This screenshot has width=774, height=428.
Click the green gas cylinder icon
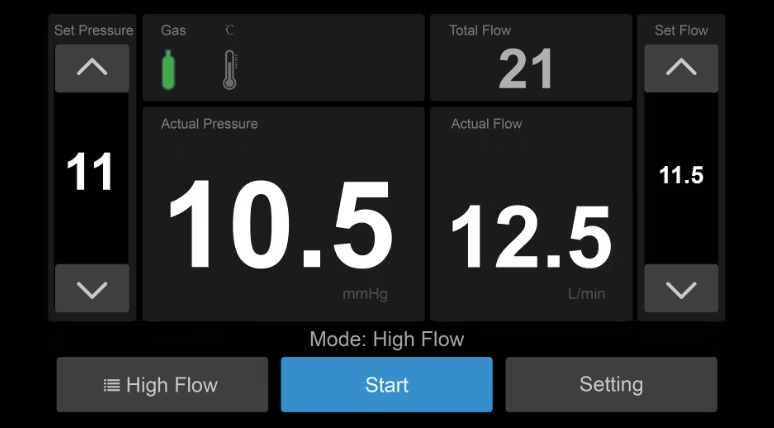click(x=172, y=69)
